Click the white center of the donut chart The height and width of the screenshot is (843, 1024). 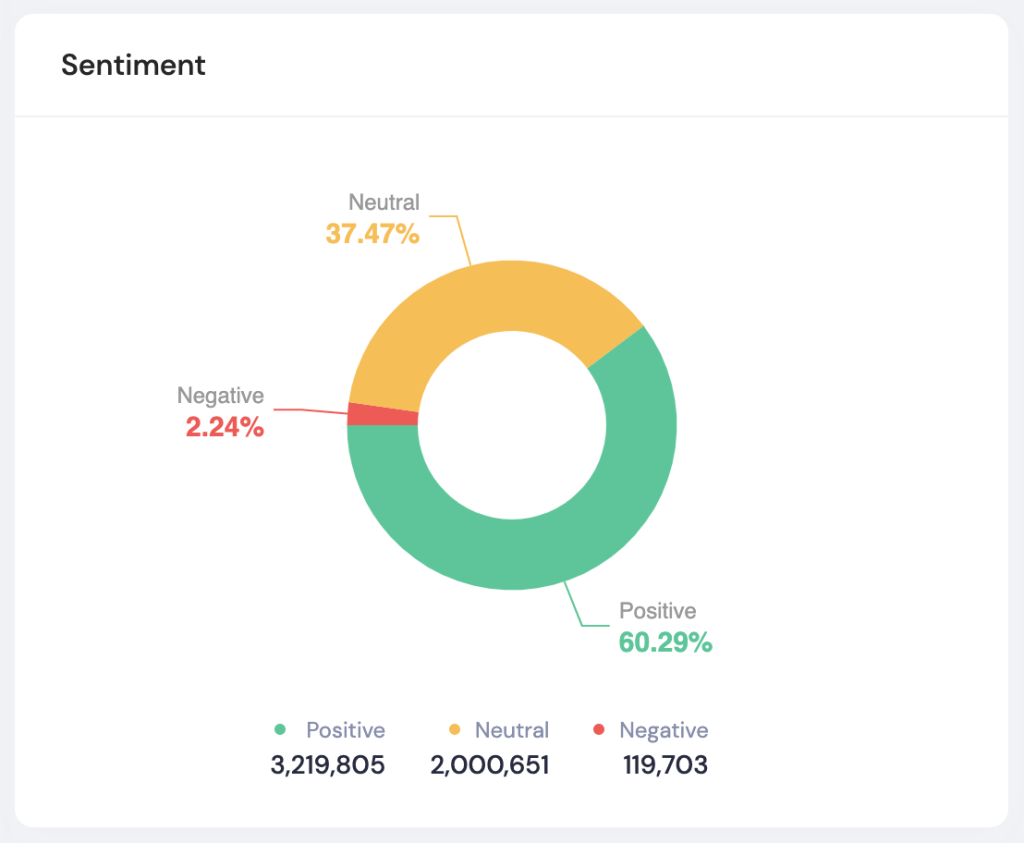(x=512, y=425)
